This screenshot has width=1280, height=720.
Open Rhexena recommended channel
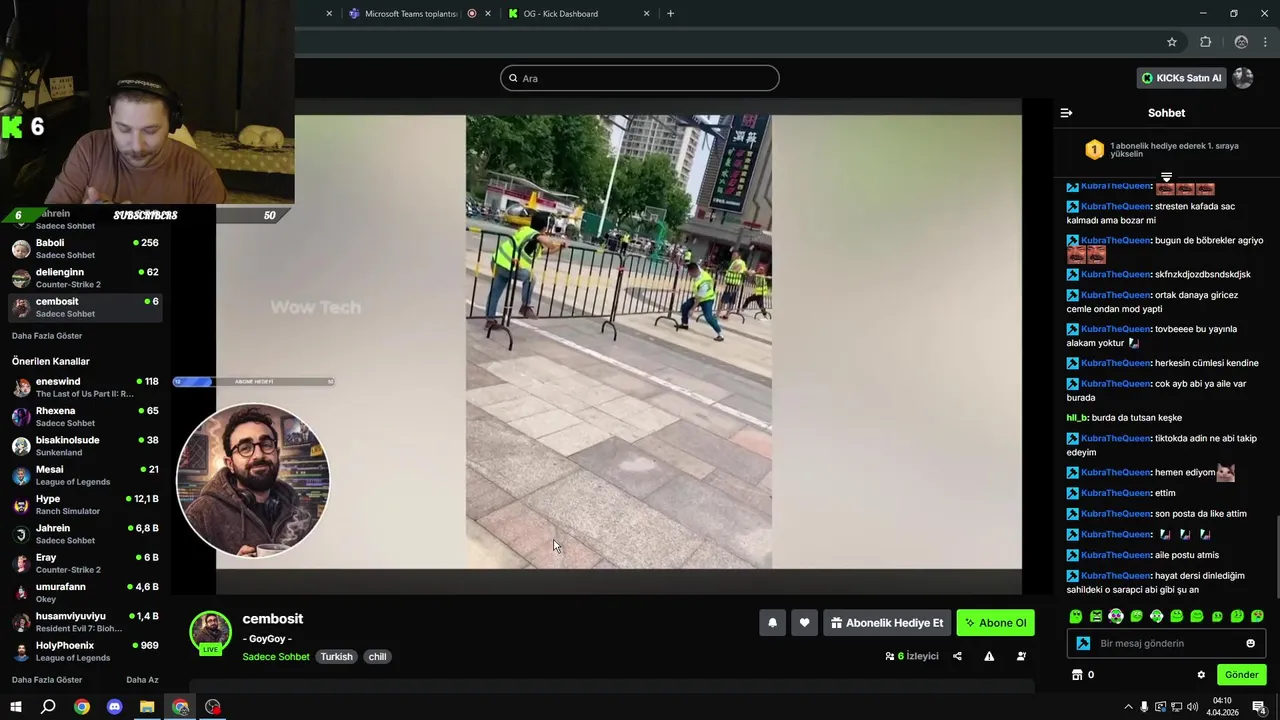click(85, 416)
